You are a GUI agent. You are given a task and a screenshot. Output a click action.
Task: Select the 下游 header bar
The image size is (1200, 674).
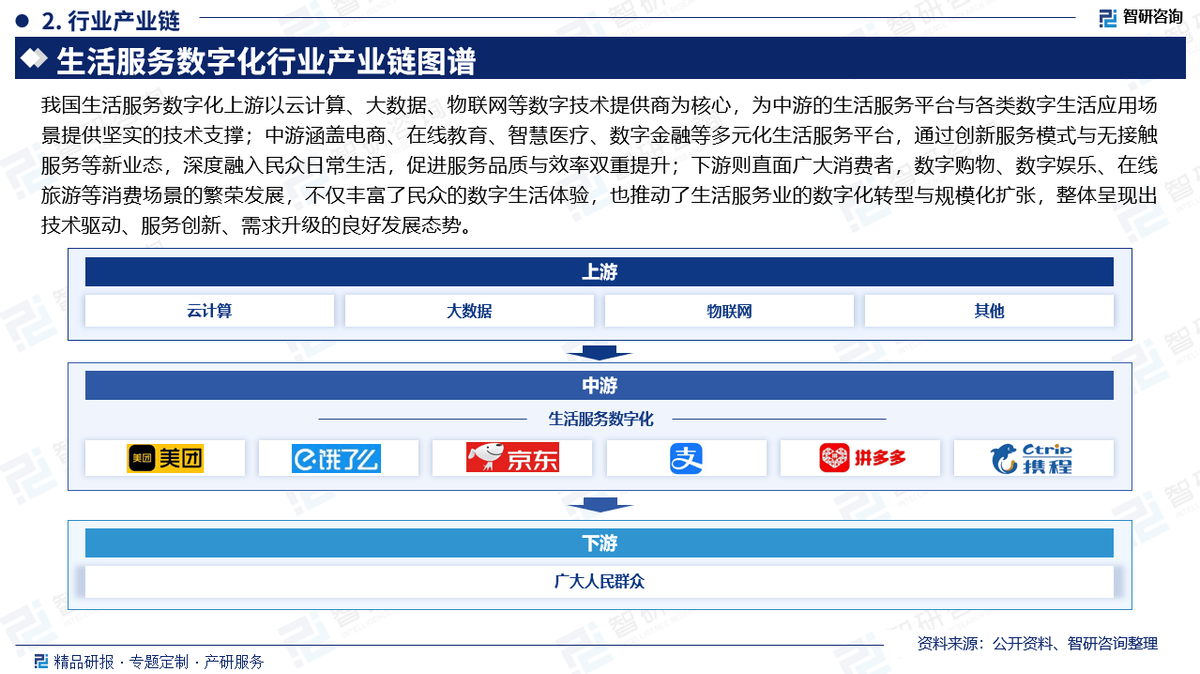pyautogui.click(x=599, y=543)
